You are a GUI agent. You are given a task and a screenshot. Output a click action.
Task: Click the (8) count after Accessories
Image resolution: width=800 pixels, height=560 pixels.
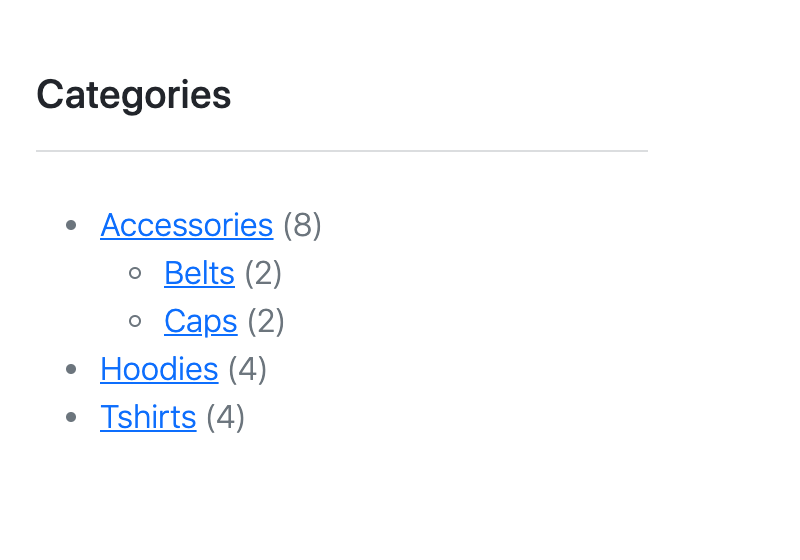(302, 225)
